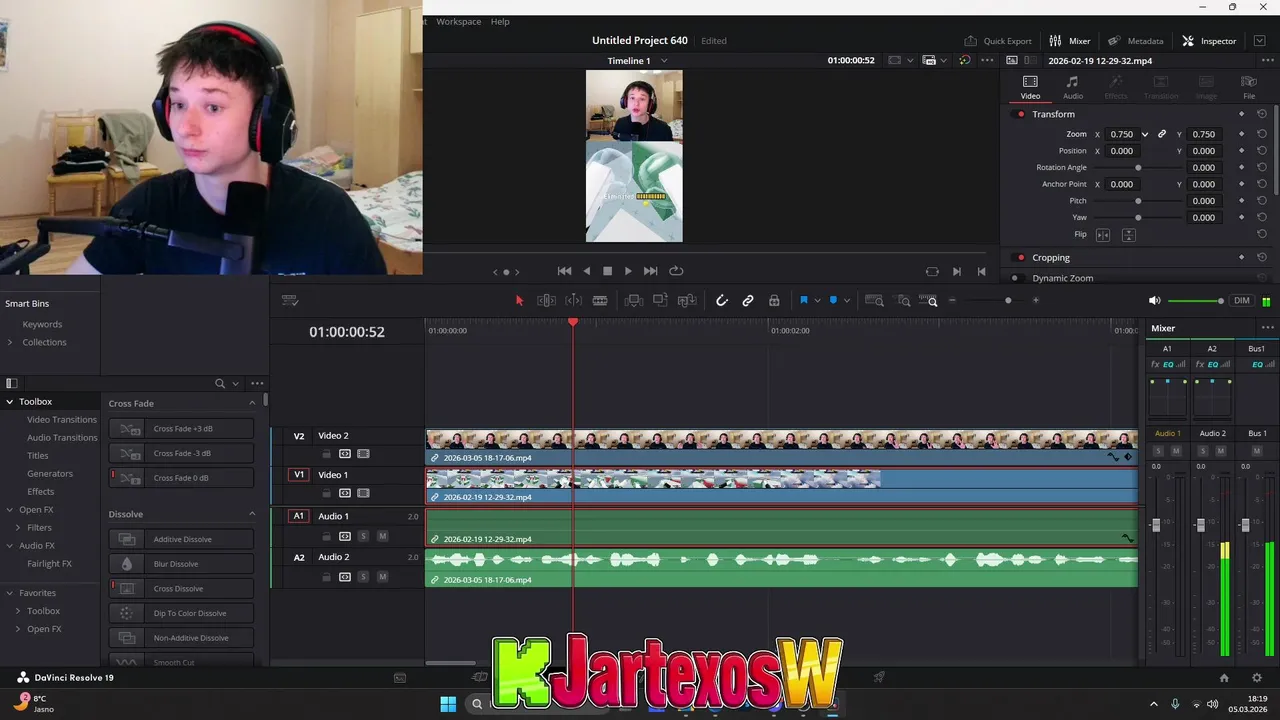1280x720 pixels.
Task: Open the Project Manager home icon
Action: pyautogui.click(x=1224, y=678)
